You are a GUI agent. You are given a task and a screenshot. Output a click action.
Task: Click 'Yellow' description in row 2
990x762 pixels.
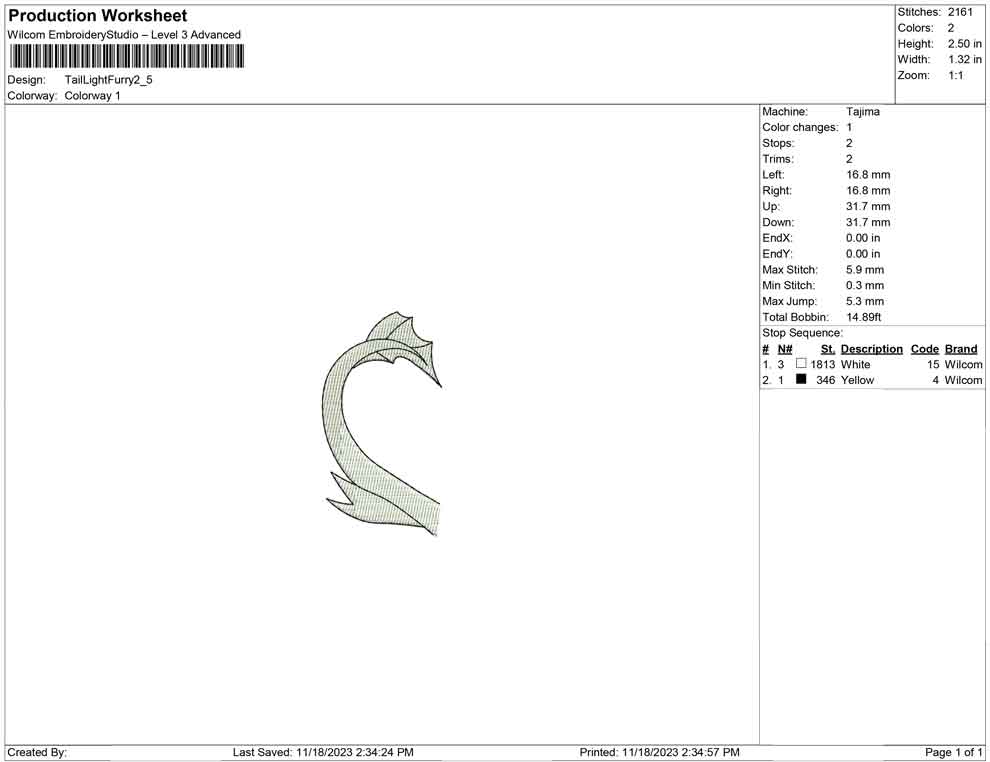857,380
